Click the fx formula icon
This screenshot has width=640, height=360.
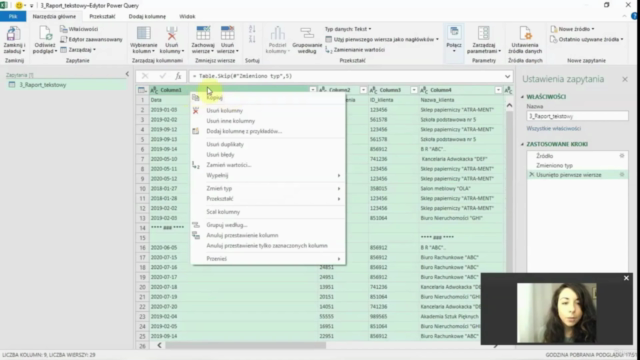[178, 76]
